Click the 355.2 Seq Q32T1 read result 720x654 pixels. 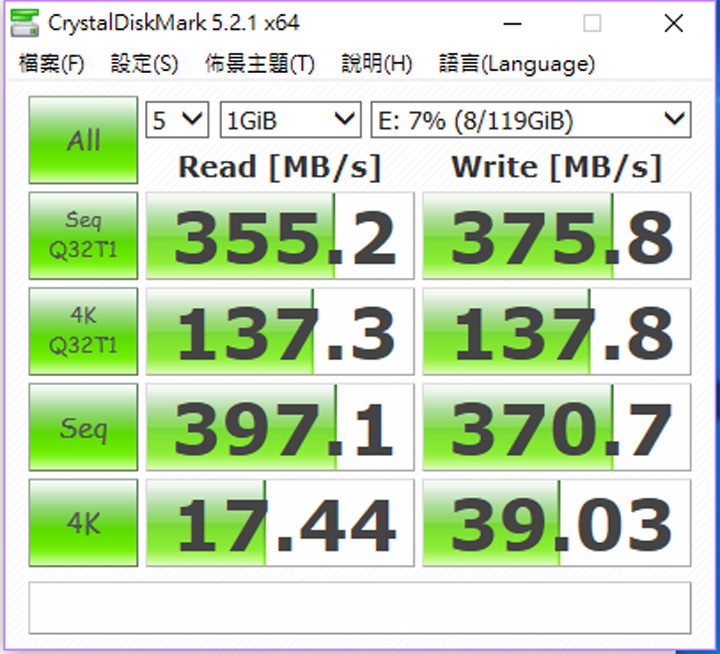click(280, 236)
